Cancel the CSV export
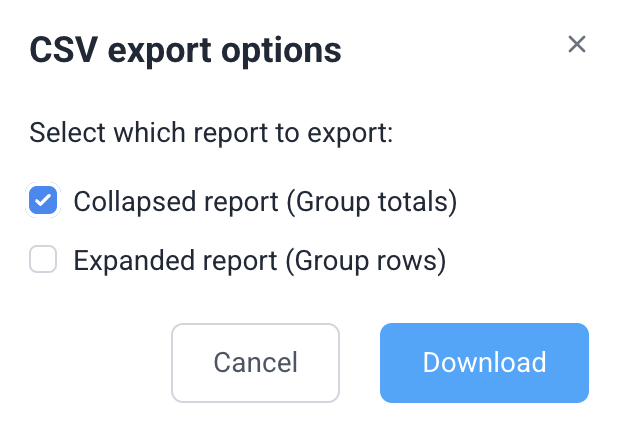This screenshot has height=430, width=618. (256, 362)
